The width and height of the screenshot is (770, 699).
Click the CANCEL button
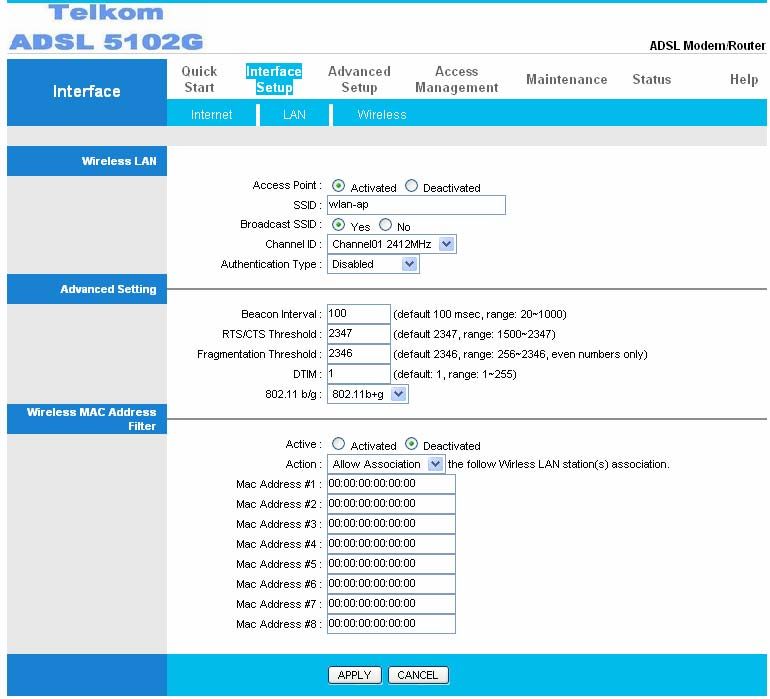point(418,675)
